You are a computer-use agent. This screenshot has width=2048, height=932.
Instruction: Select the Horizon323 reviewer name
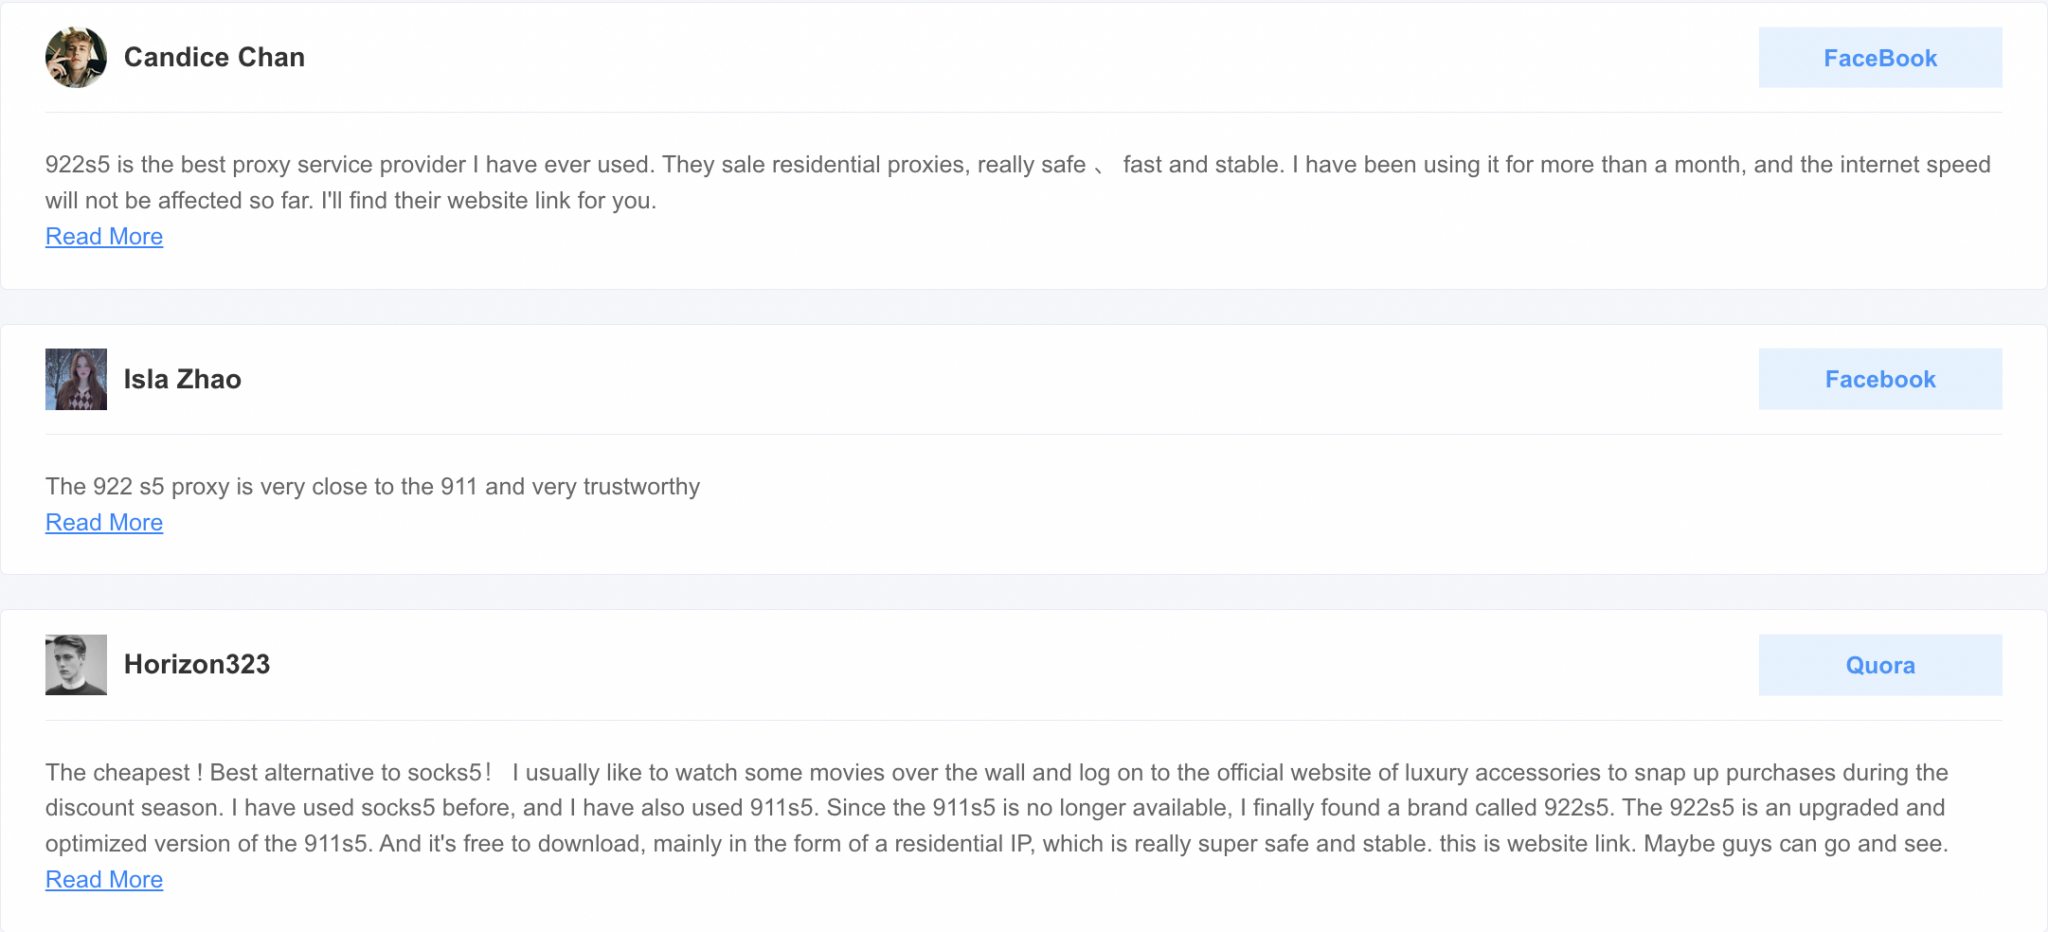[x=197, y=665]
